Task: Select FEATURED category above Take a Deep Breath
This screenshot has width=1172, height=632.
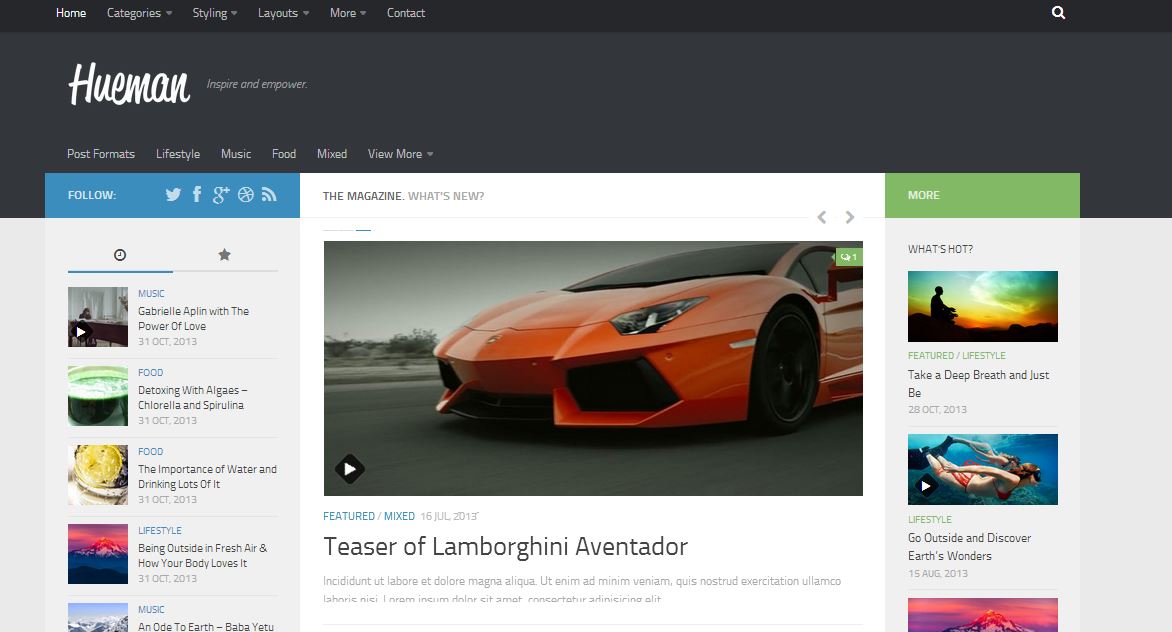Action: 931,356
